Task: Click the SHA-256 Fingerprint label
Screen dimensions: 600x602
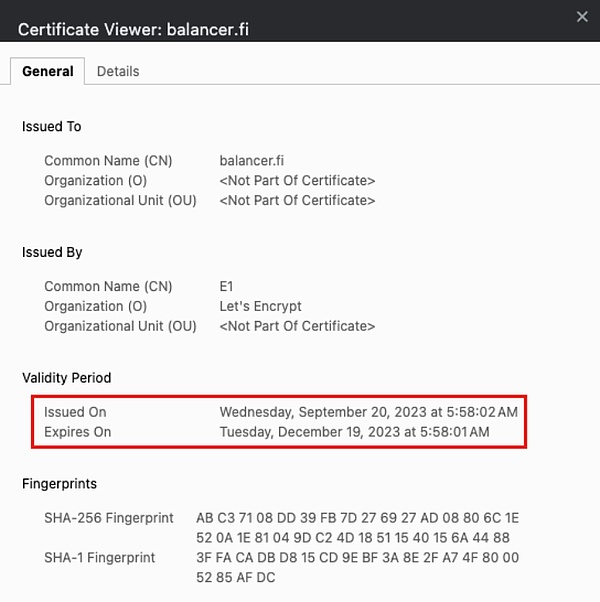Action: tap(108, 518)
